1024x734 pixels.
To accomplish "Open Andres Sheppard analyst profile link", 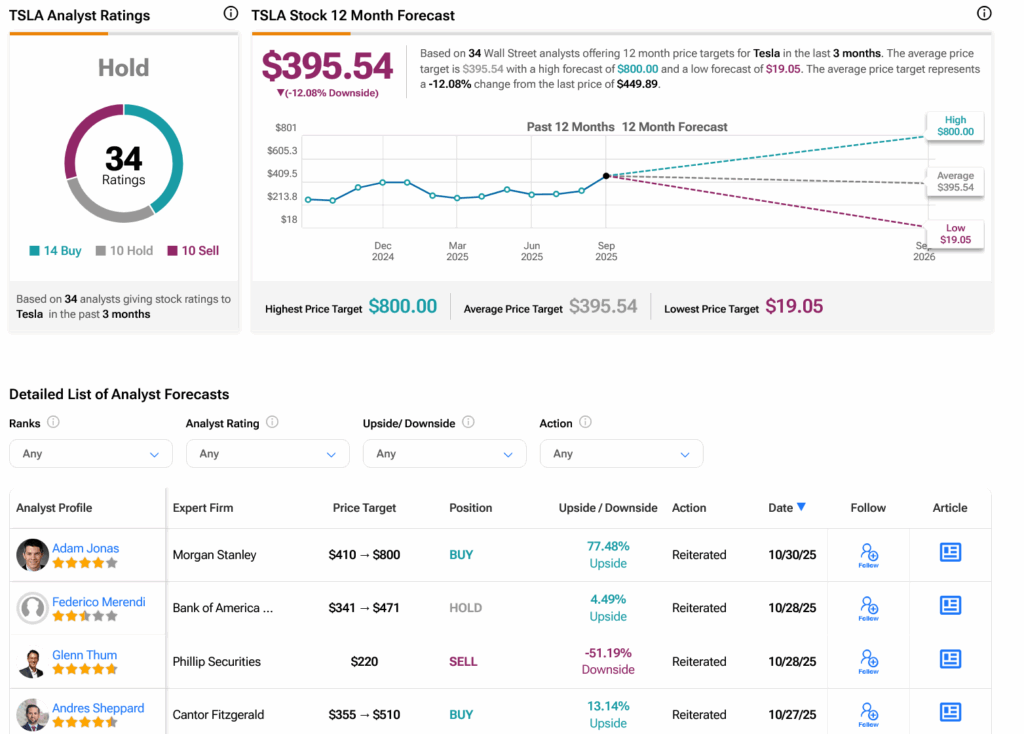I will 98,708.
